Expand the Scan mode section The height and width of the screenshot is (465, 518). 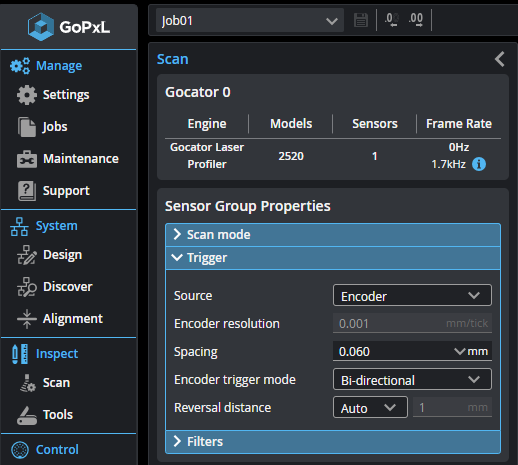(333, 235)
